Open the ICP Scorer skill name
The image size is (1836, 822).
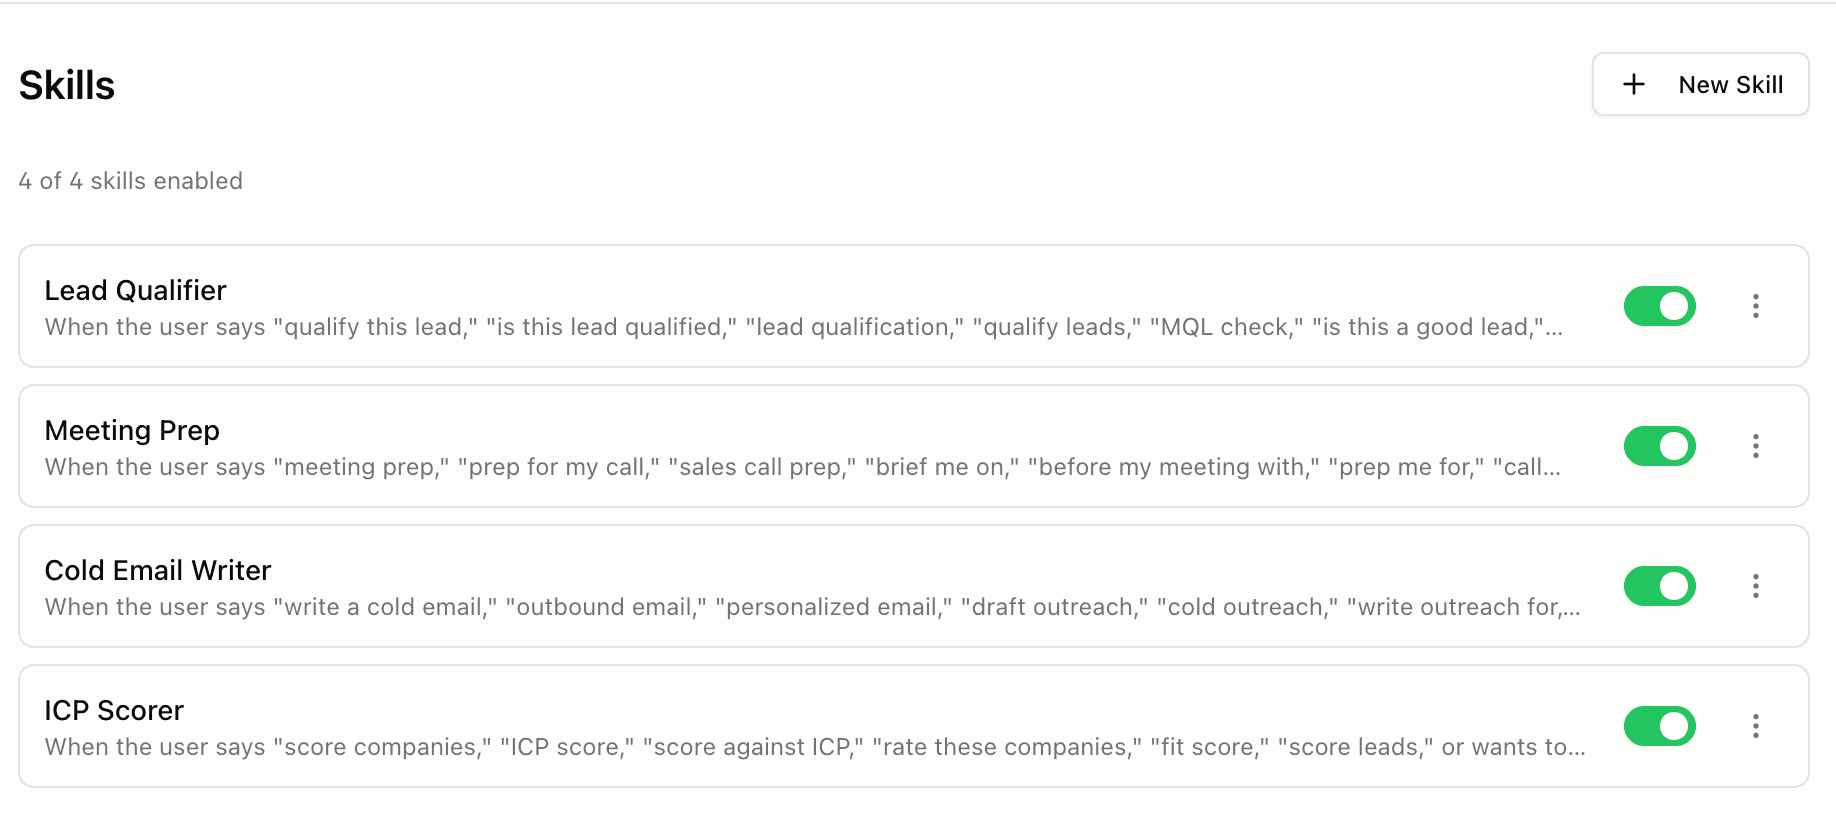click(x=114, y=710)
